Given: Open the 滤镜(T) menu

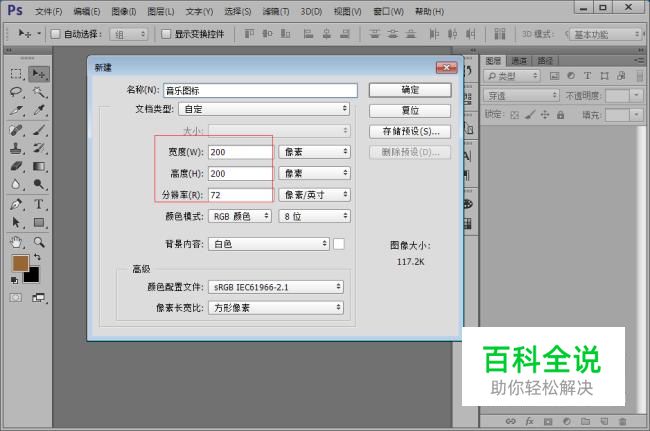Looking at the screenshot, I should [276, 12].
